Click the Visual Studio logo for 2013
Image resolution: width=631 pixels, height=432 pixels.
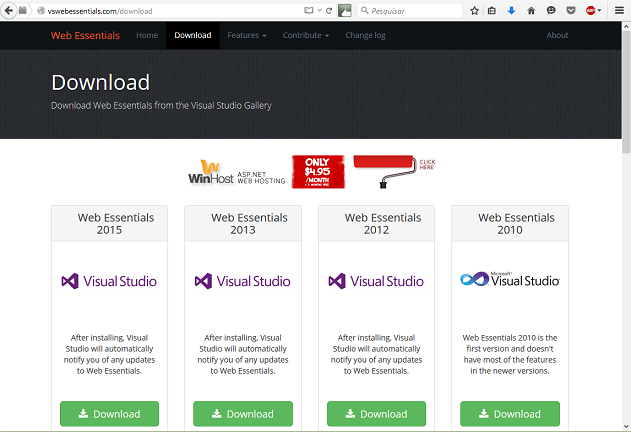(243, 281)
